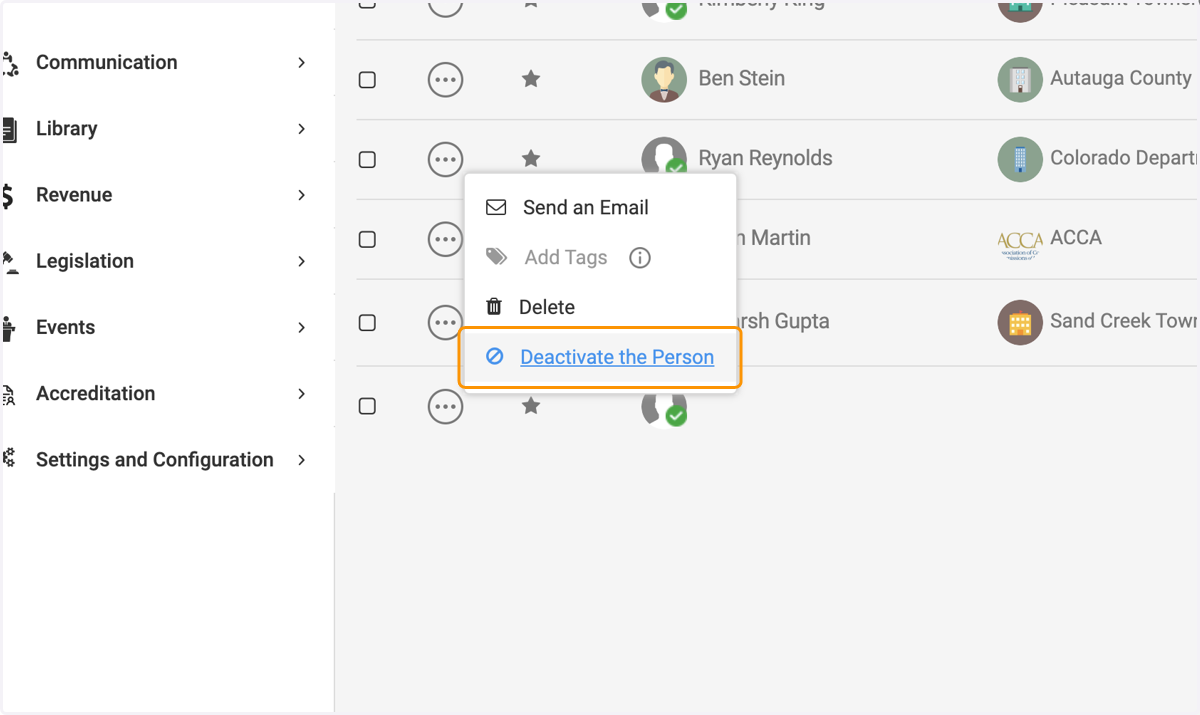The image size is (1200, 715).
Task: Click the tags icon in context menu
Action: [497, 257]
